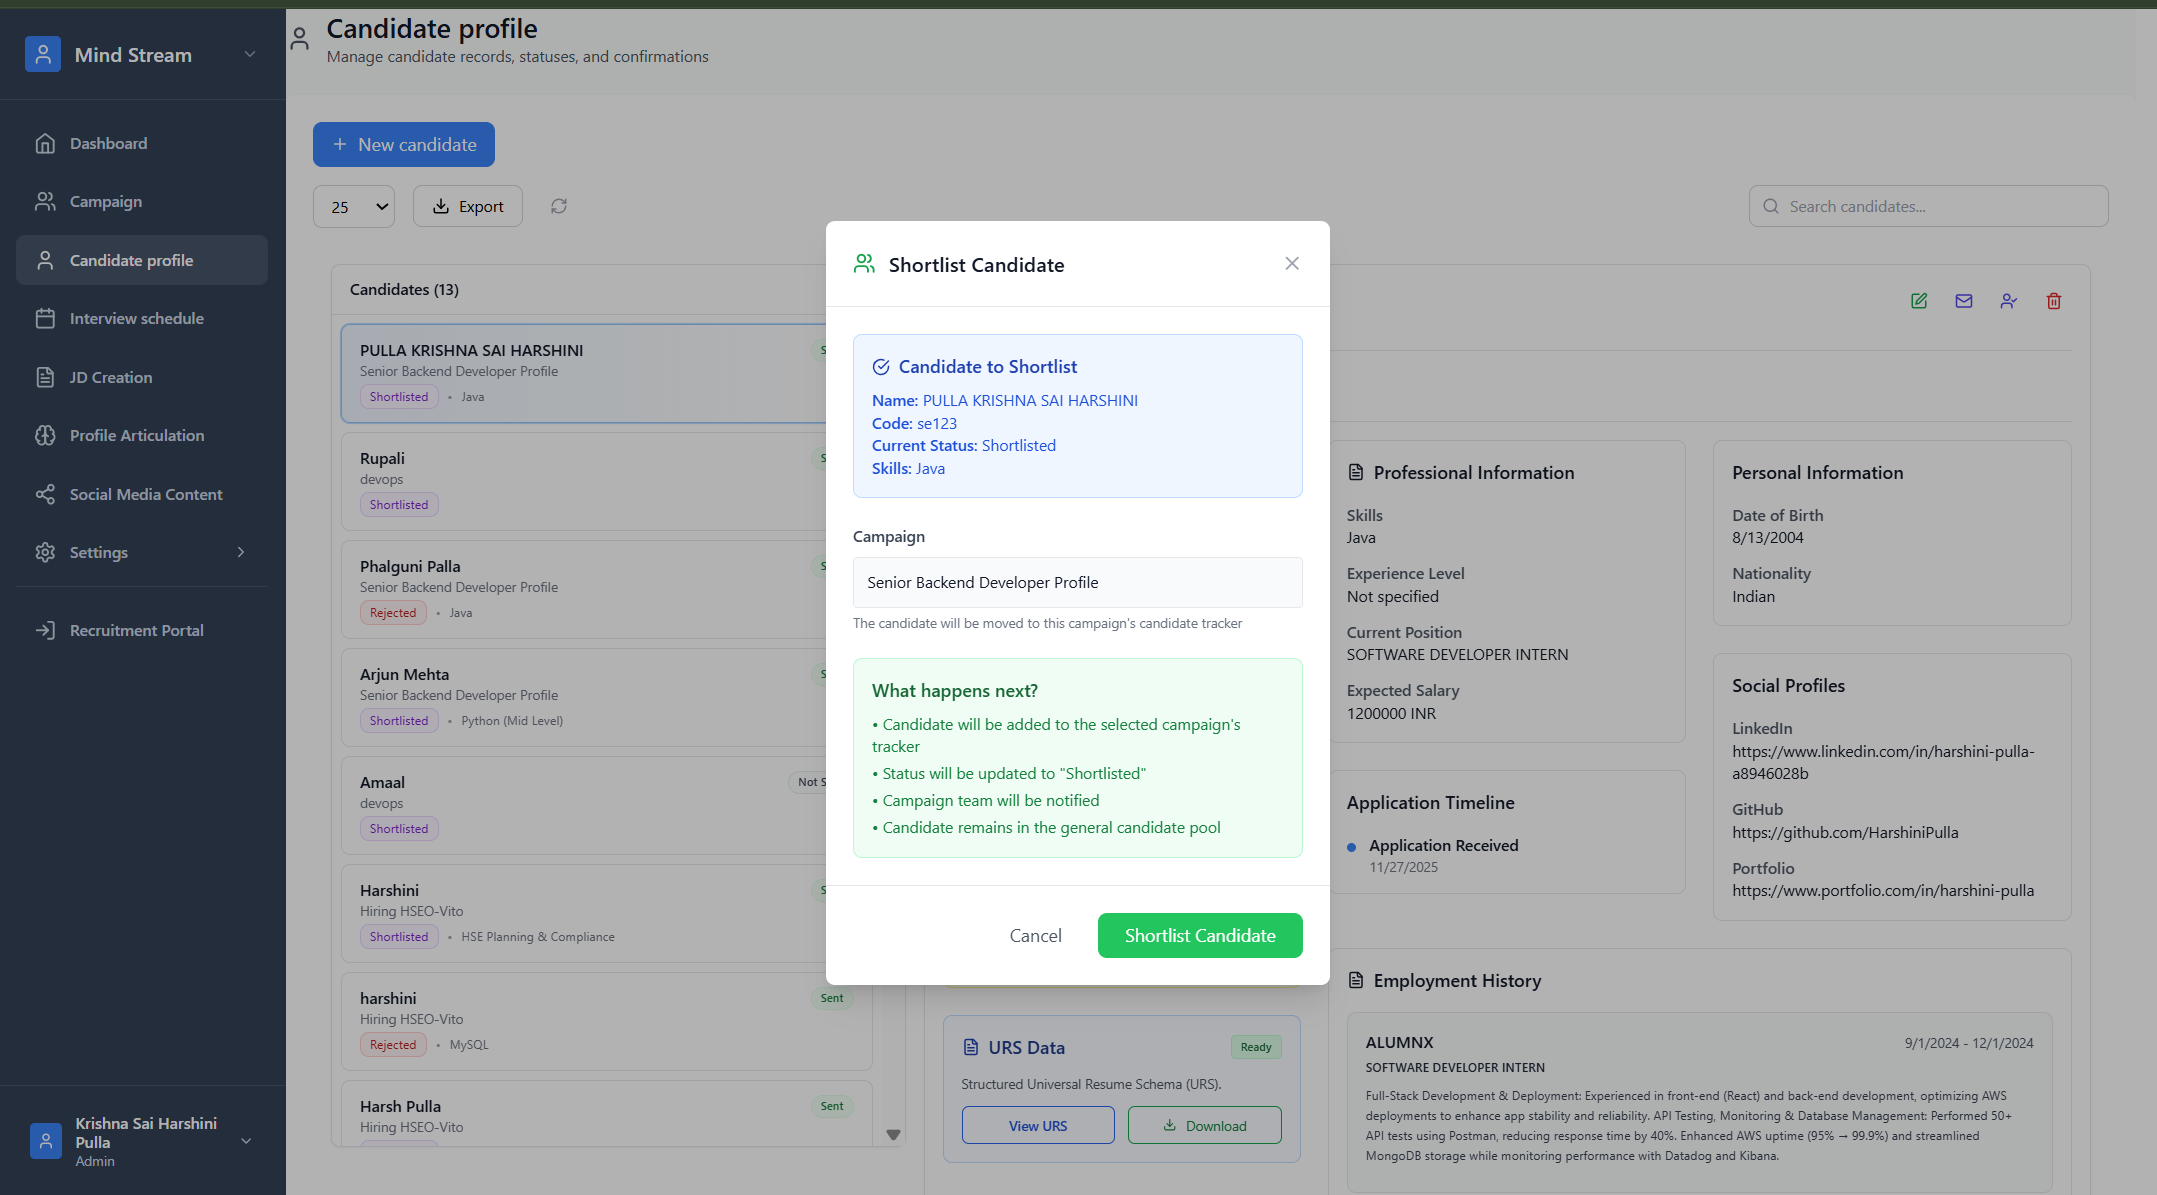Image resolution: width=2157 pixels, height=1195 pixels.
Task: Click the shortlist user-check icon
Action: 2009,301
